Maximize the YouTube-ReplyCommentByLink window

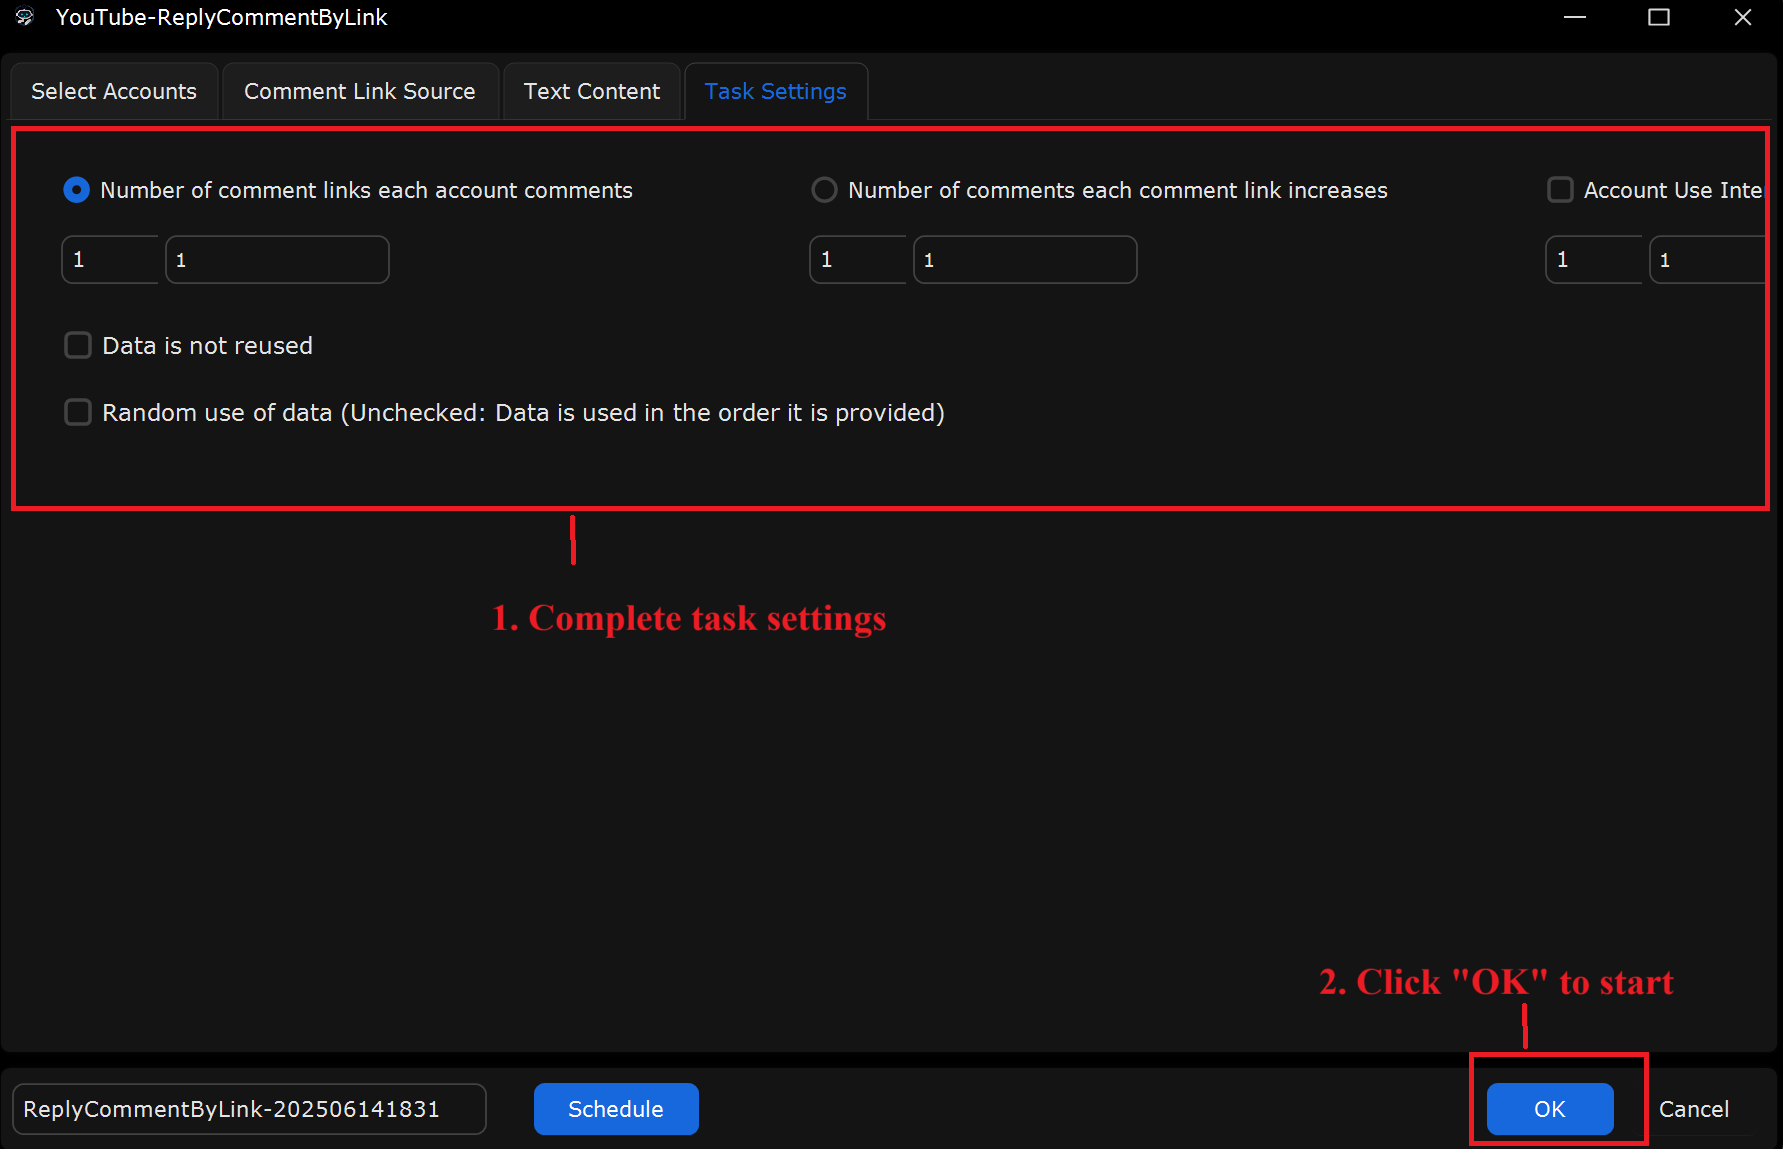[1659, 17]
